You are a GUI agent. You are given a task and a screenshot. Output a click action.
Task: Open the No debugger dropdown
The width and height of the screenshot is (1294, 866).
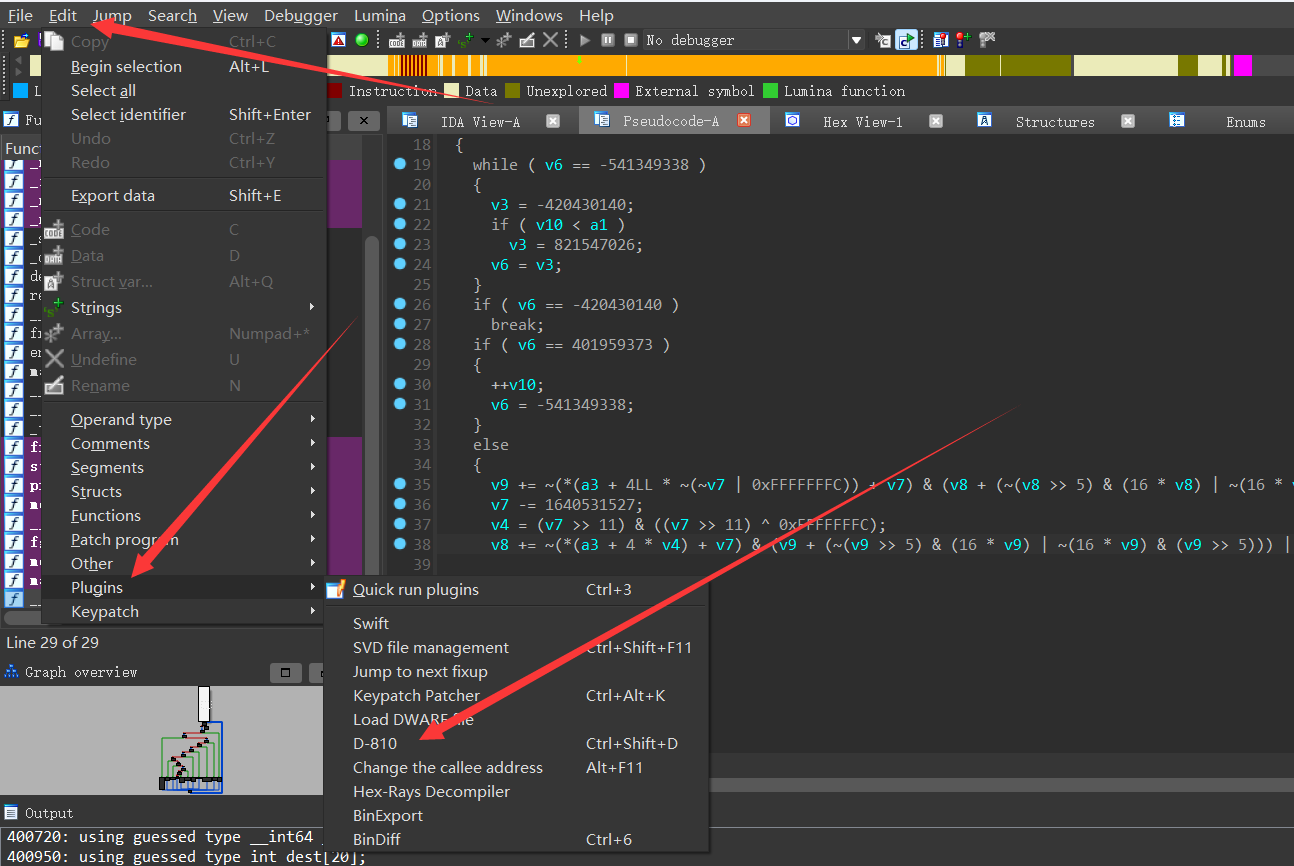(856, 40)
